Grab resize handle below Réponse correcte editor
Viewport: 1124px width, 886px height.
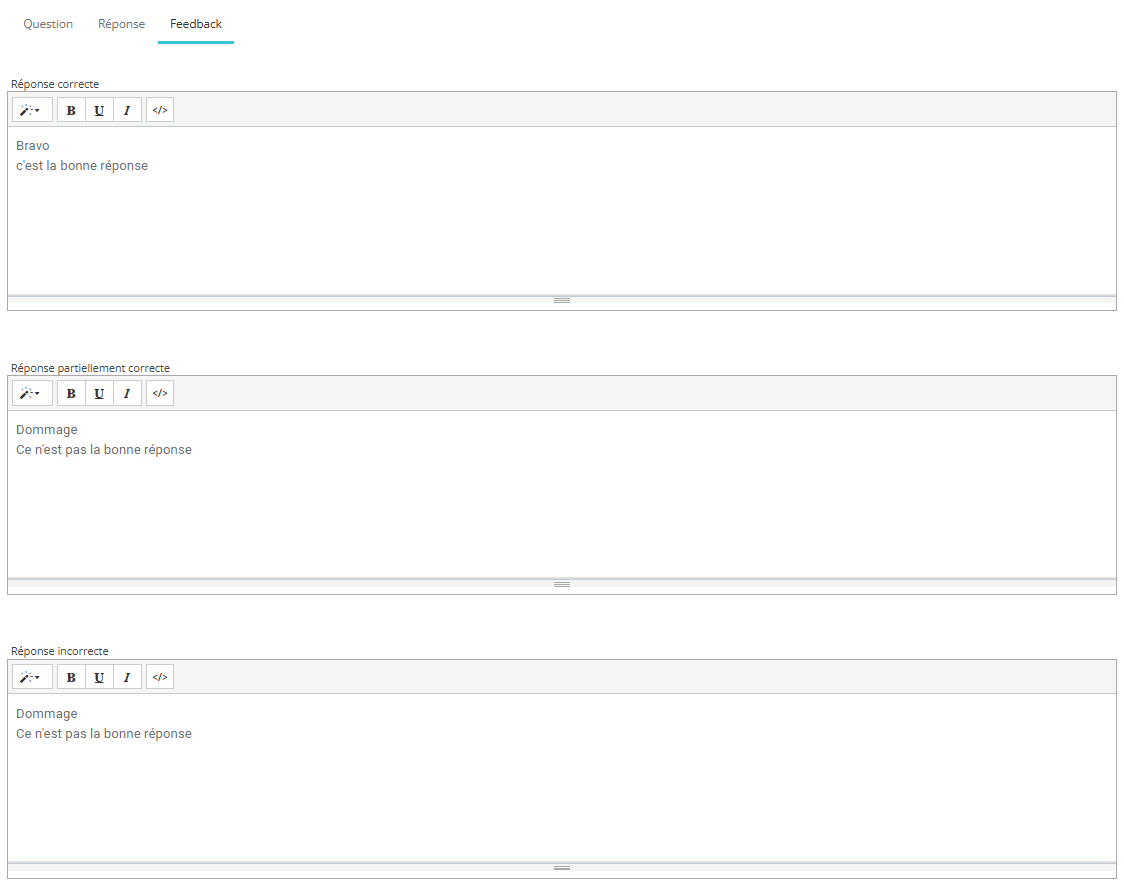click(x=562, y=300)
